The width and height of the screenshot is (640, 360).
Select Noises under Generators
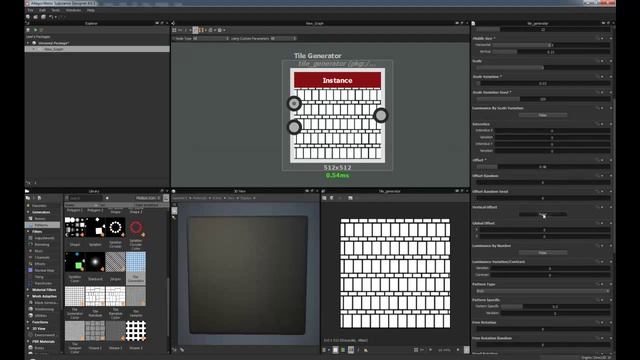tap(40, 219)
